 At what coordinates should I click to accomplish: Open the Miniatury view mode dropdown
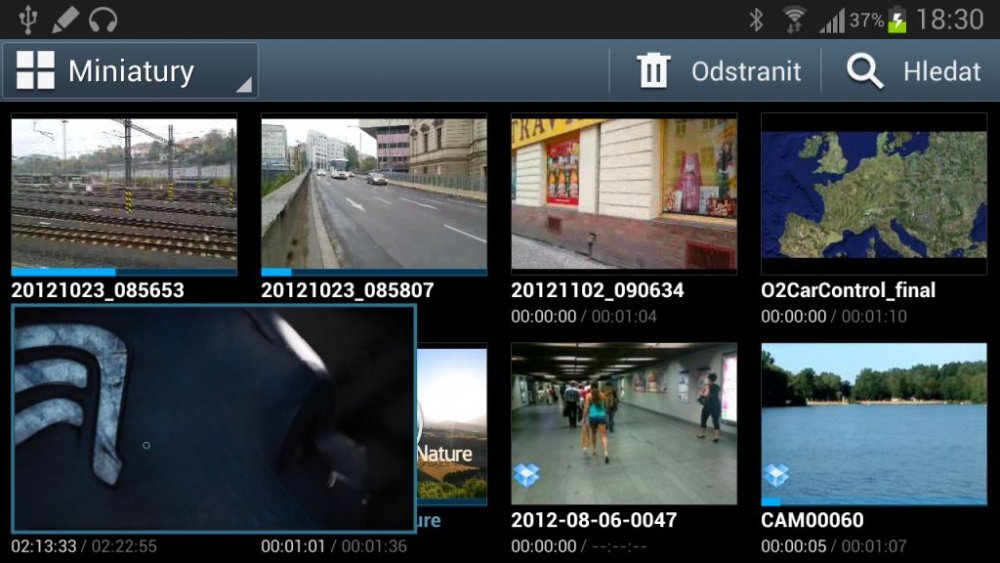coord(130,71)
